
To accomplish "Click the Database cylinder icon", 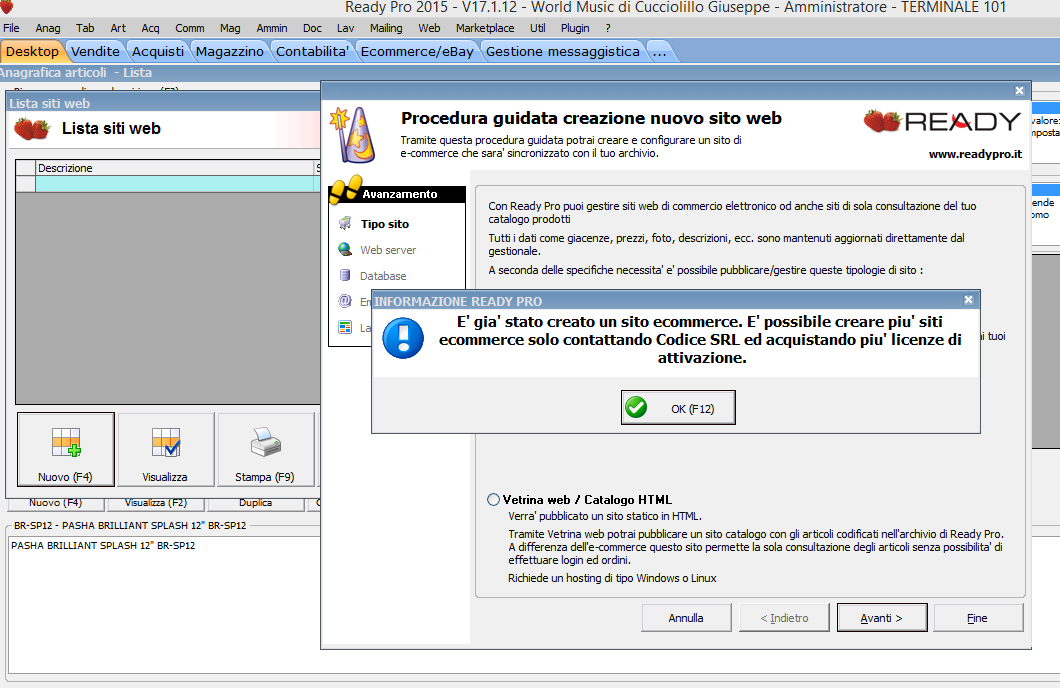I will click(345, 275).
